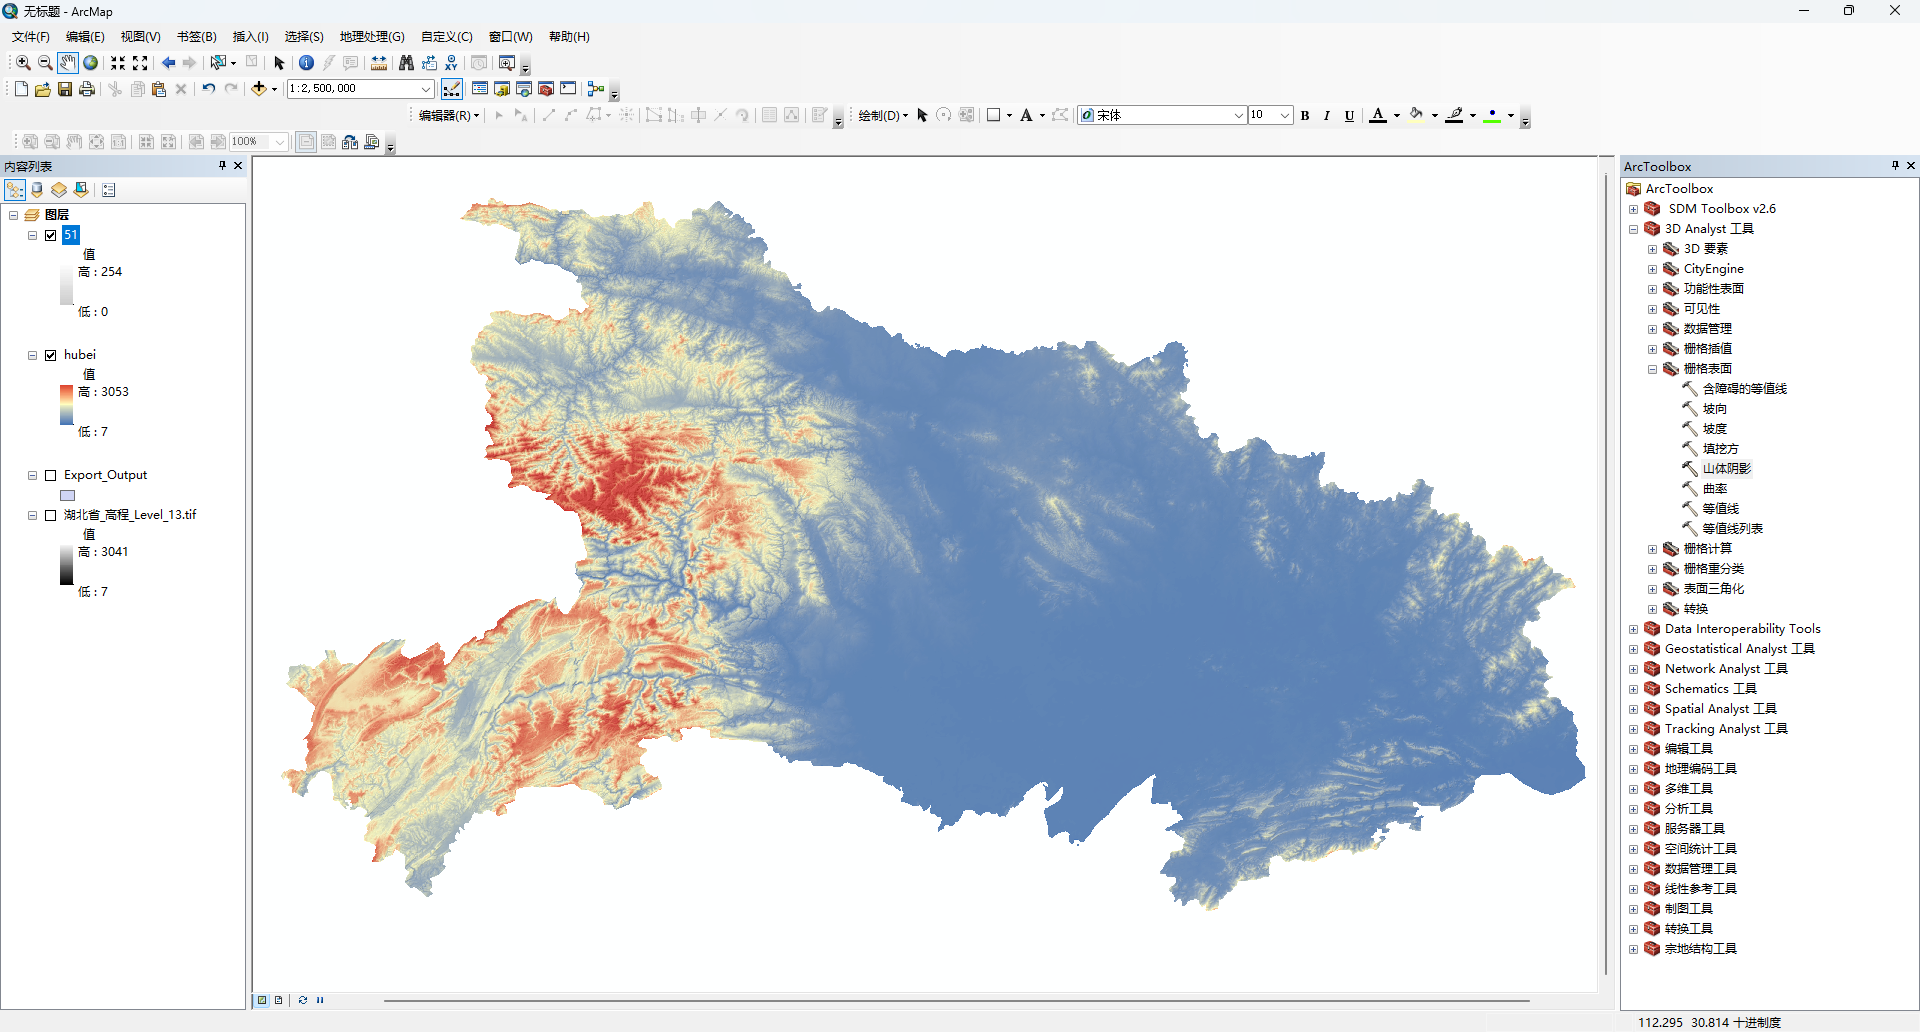Expand the SDM Toolbox v2.6 node

(x=1633, y=209)
